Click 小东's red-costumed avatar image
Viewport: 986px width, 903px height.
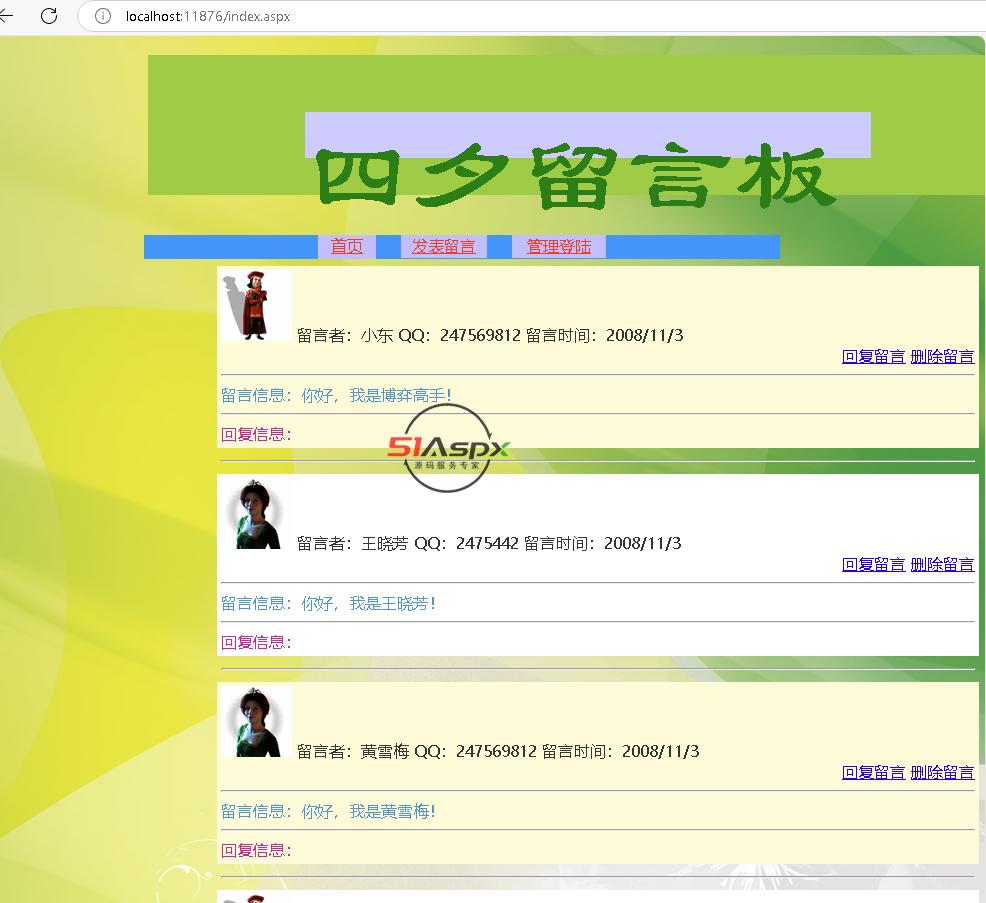(257, 305)
